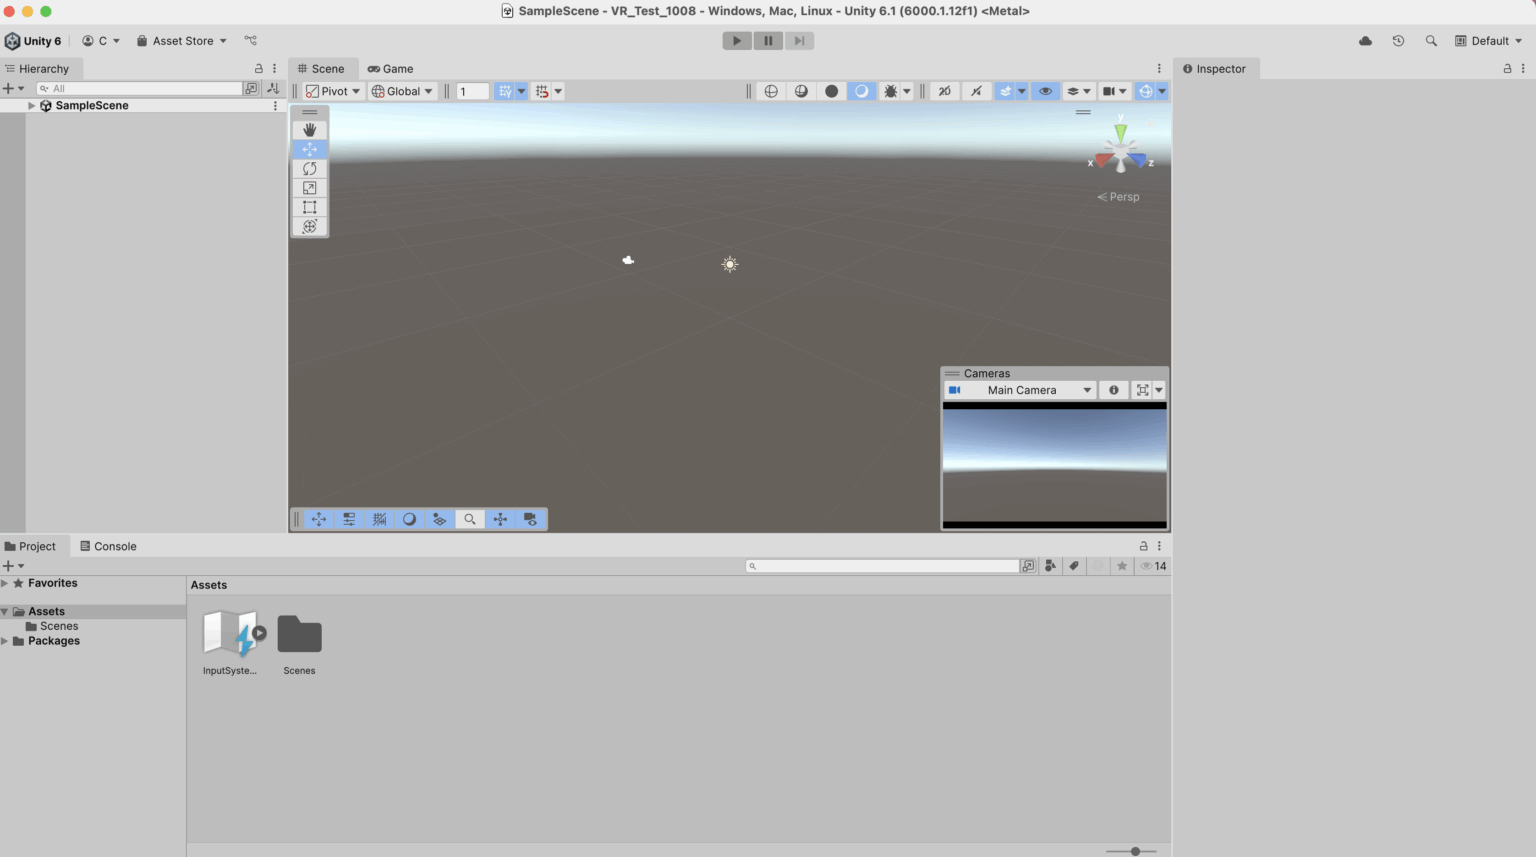Open Unity cloud services from top toolbar

pyautogui.click(x=1364, y=40)
